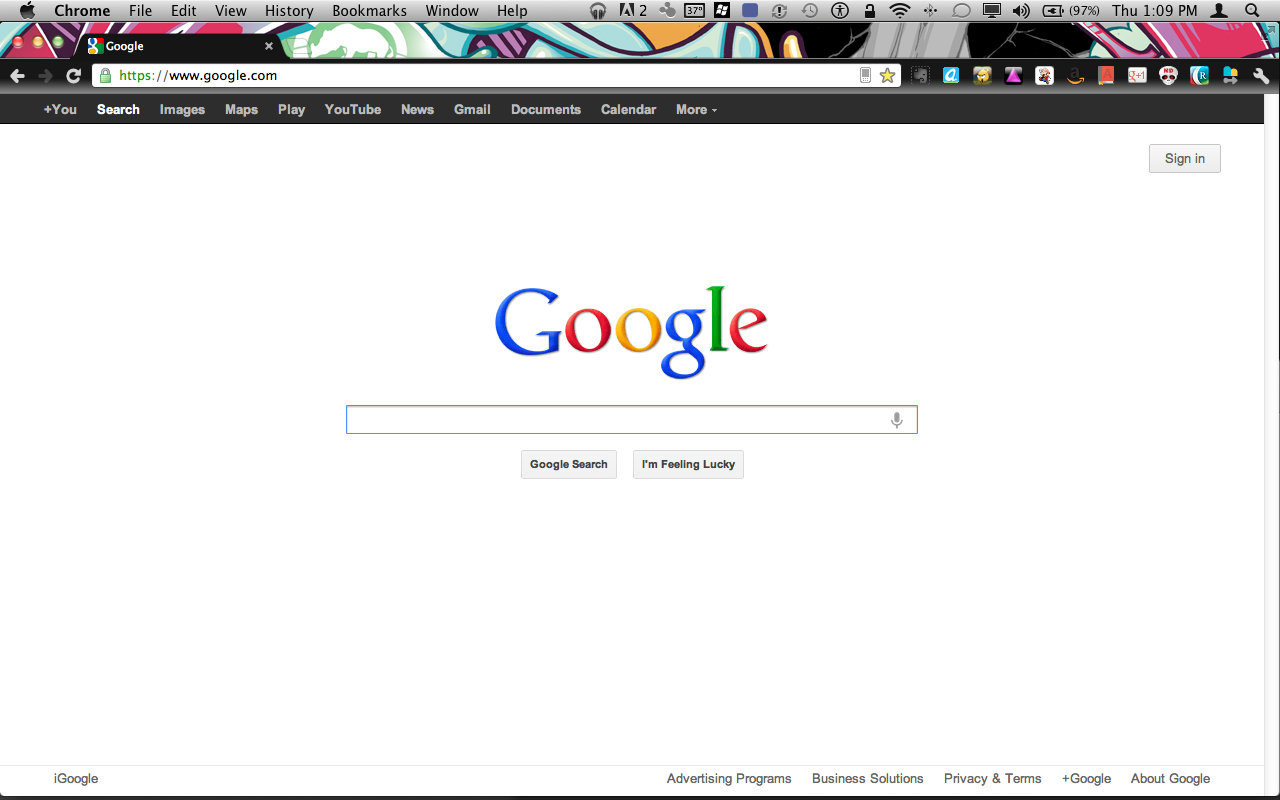Viewport: 1280px width, 800px height.
Task: Click the microphone voice search icon
Action: point(897,420)
